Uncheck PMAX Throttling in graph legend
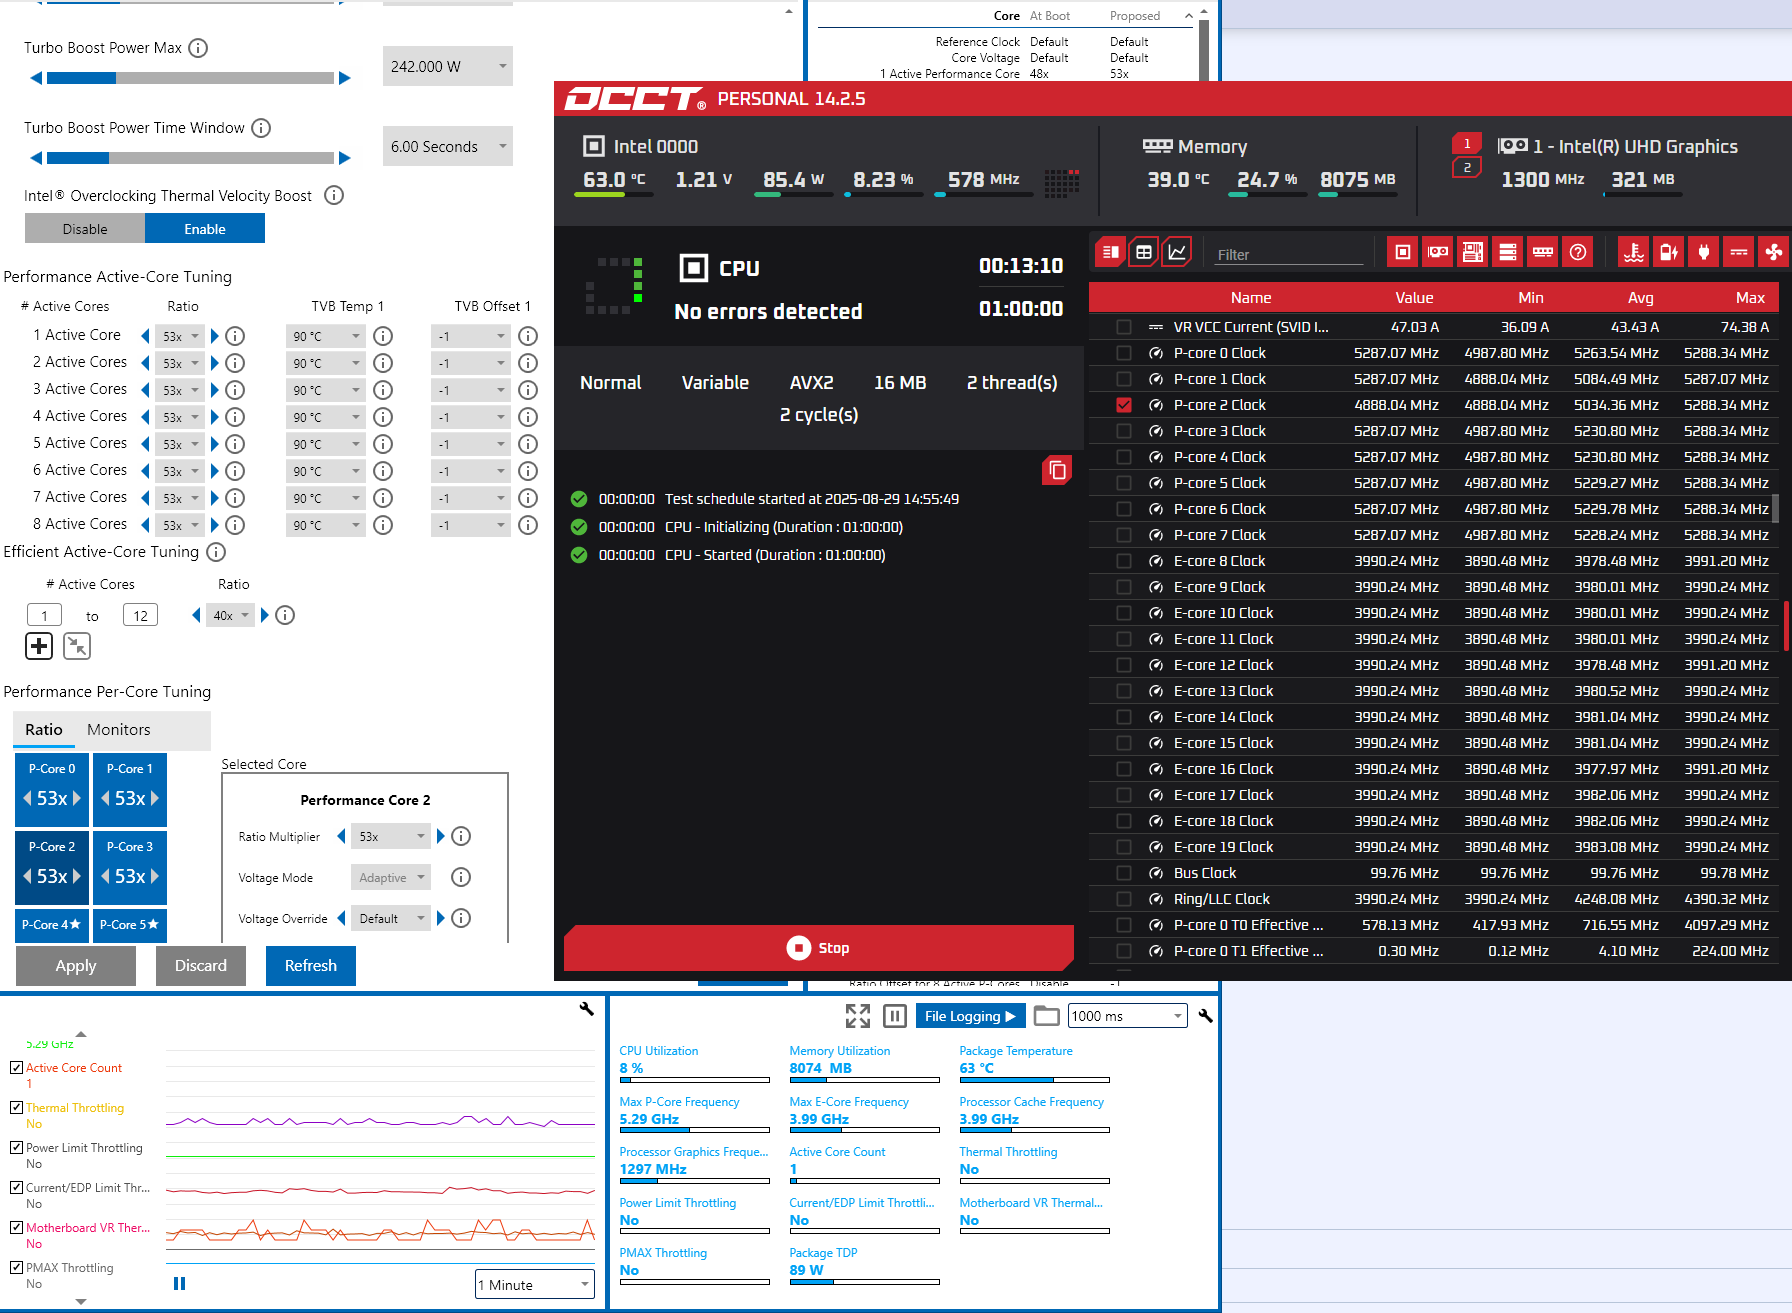The image size is (1792, 1313). [x=16, y=1268]
